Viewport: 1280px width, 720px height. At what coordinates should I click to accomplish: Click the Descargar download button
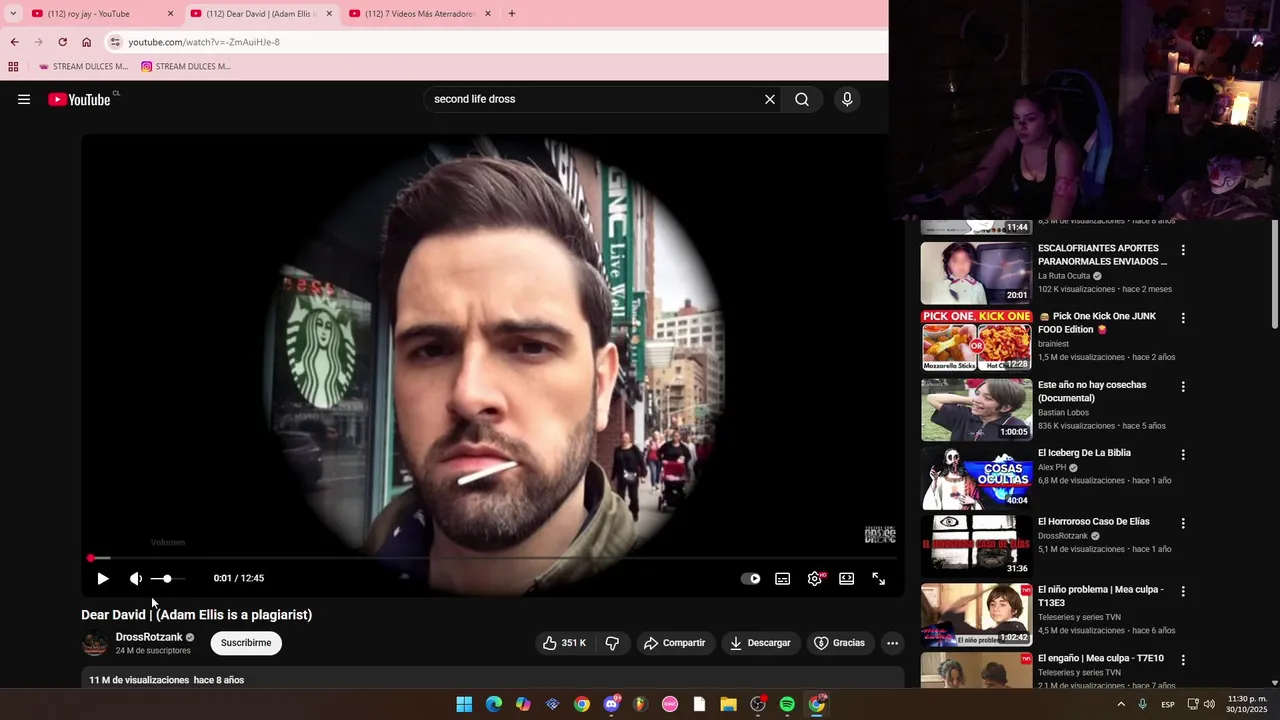coord(760,643)
